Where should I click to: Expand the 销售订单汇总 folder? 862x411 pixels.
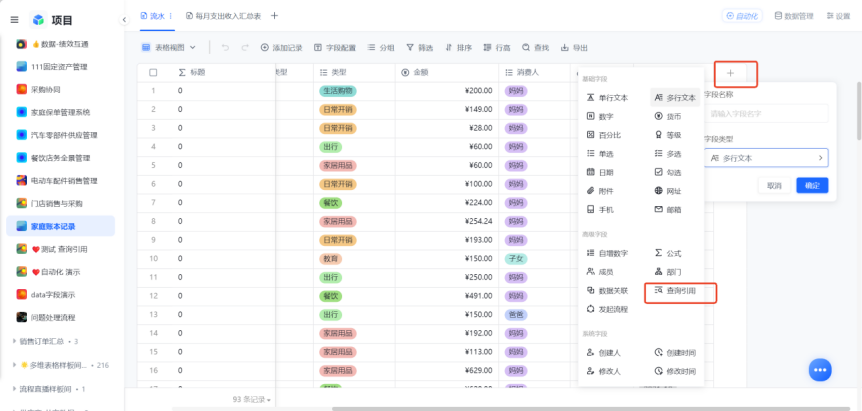(15, 341)
